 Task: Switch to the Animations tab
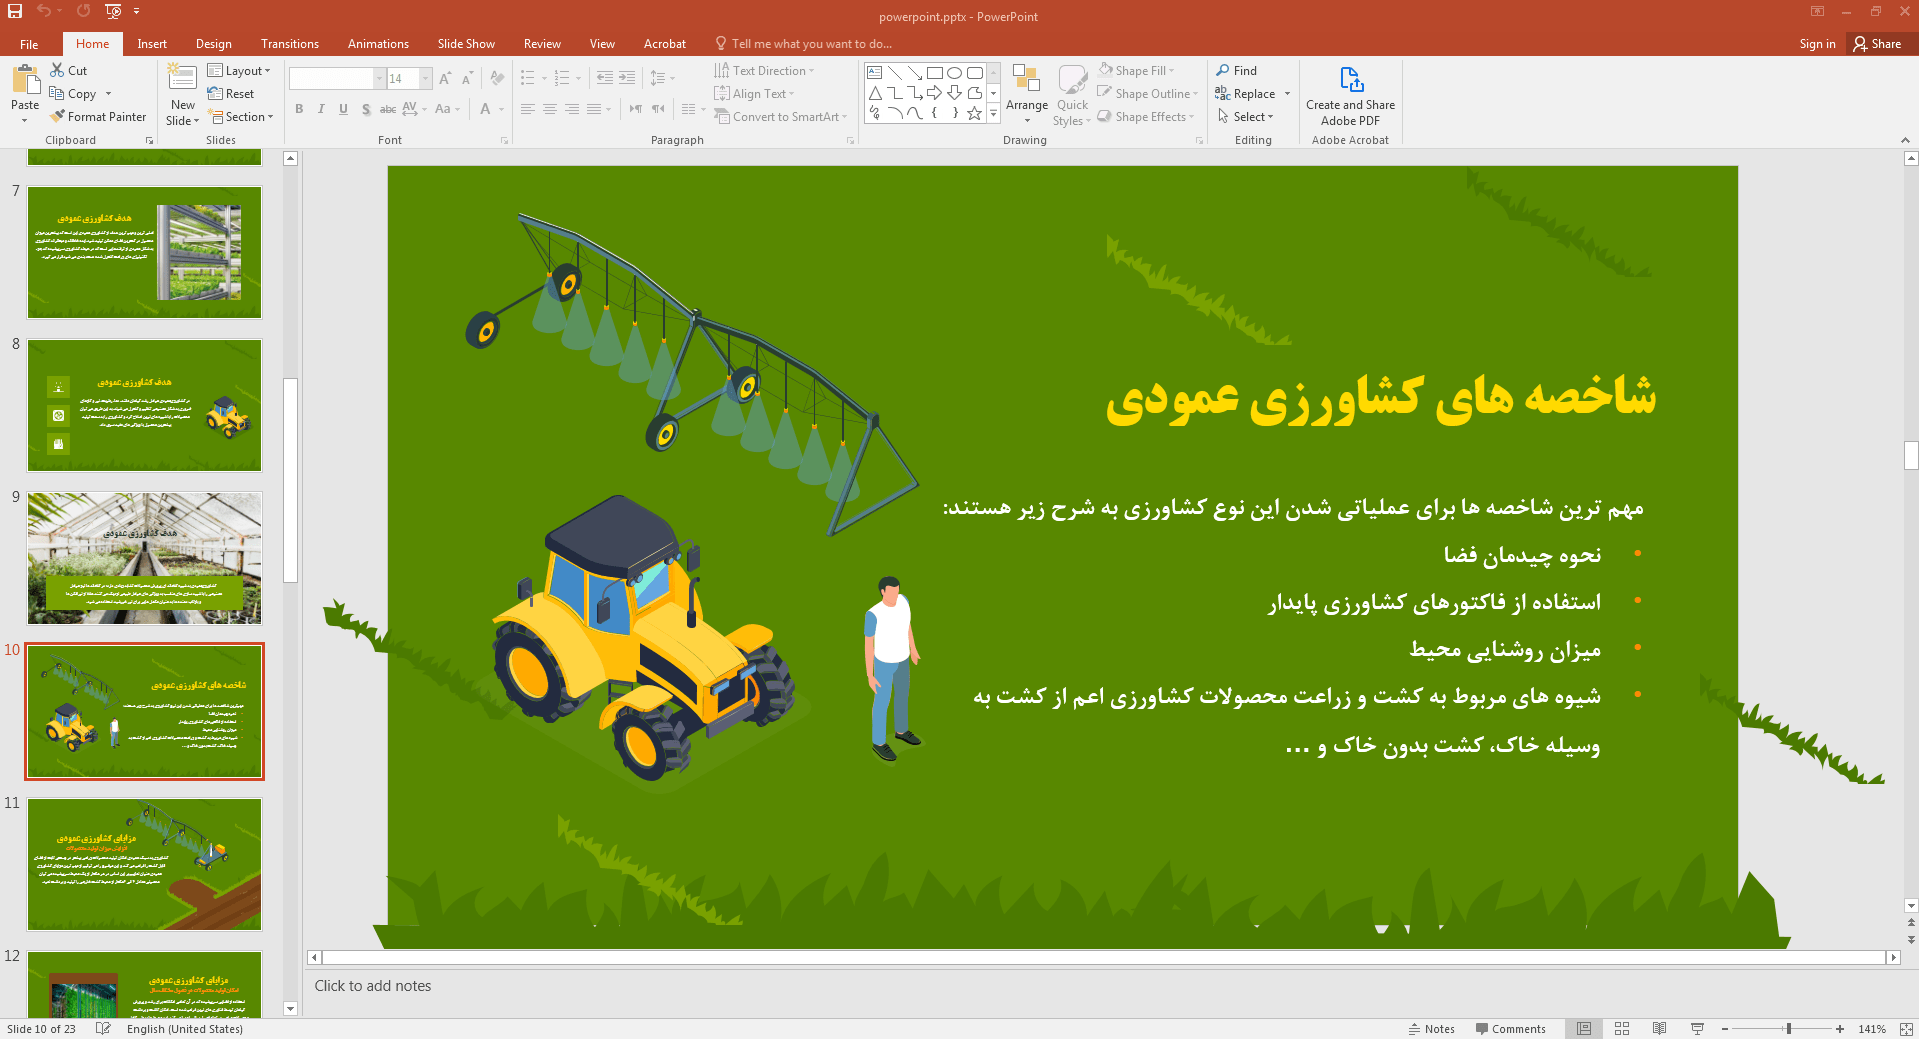click(x=378, y=44)
